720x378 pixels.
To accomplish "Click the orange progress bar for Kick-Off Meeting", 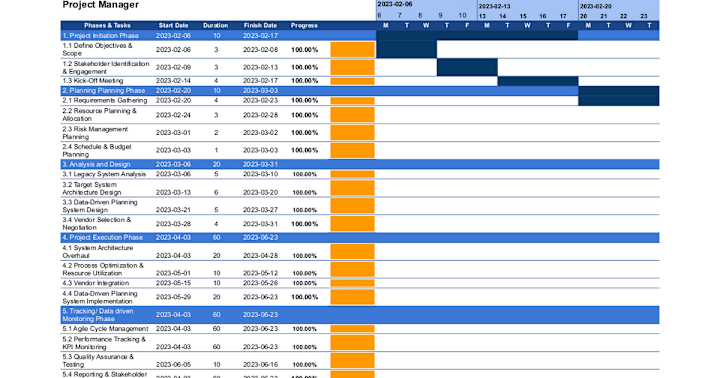I will 352,81.
